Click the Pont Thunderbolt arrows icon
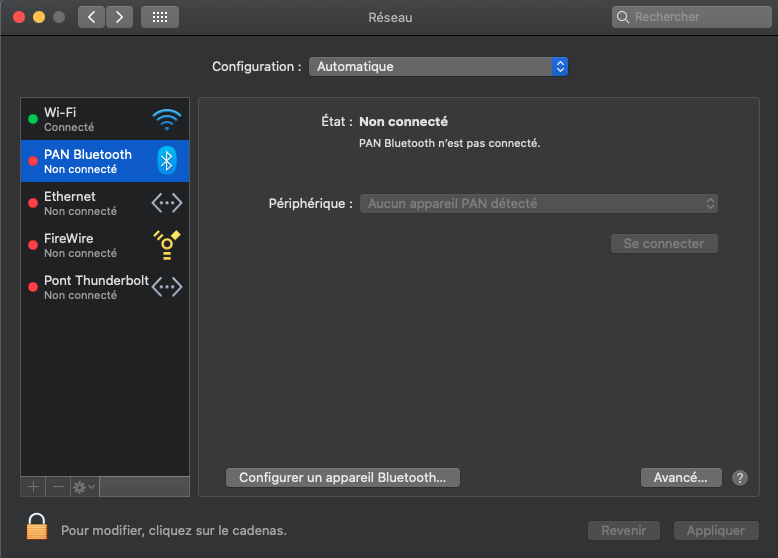 tap(167, 287)
